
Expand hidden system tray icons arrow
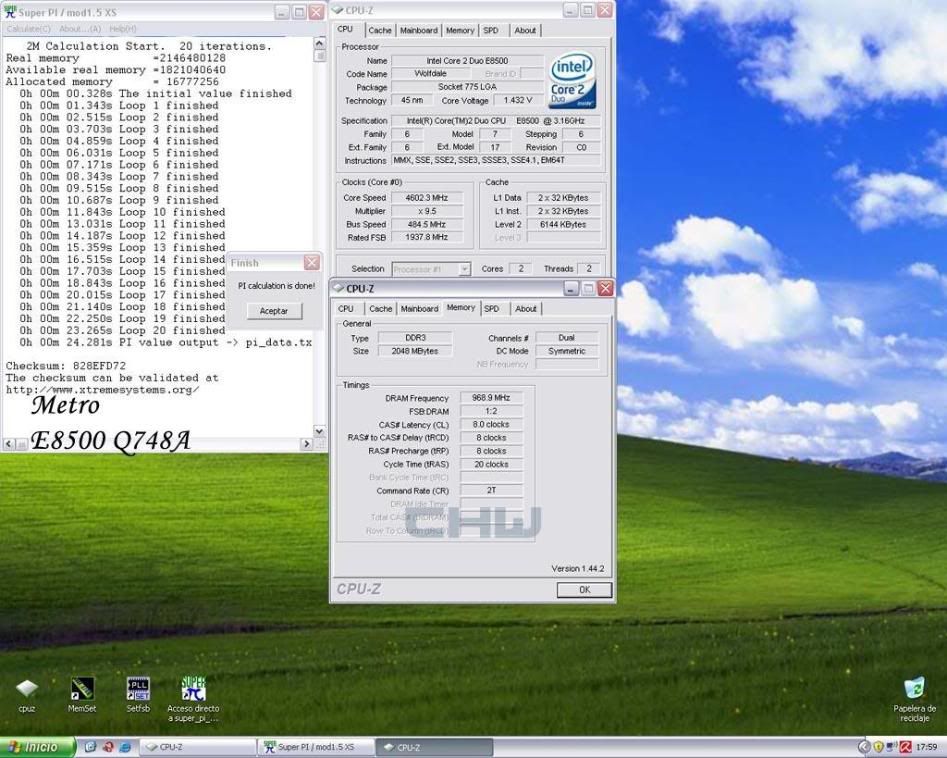pos(864,747)
